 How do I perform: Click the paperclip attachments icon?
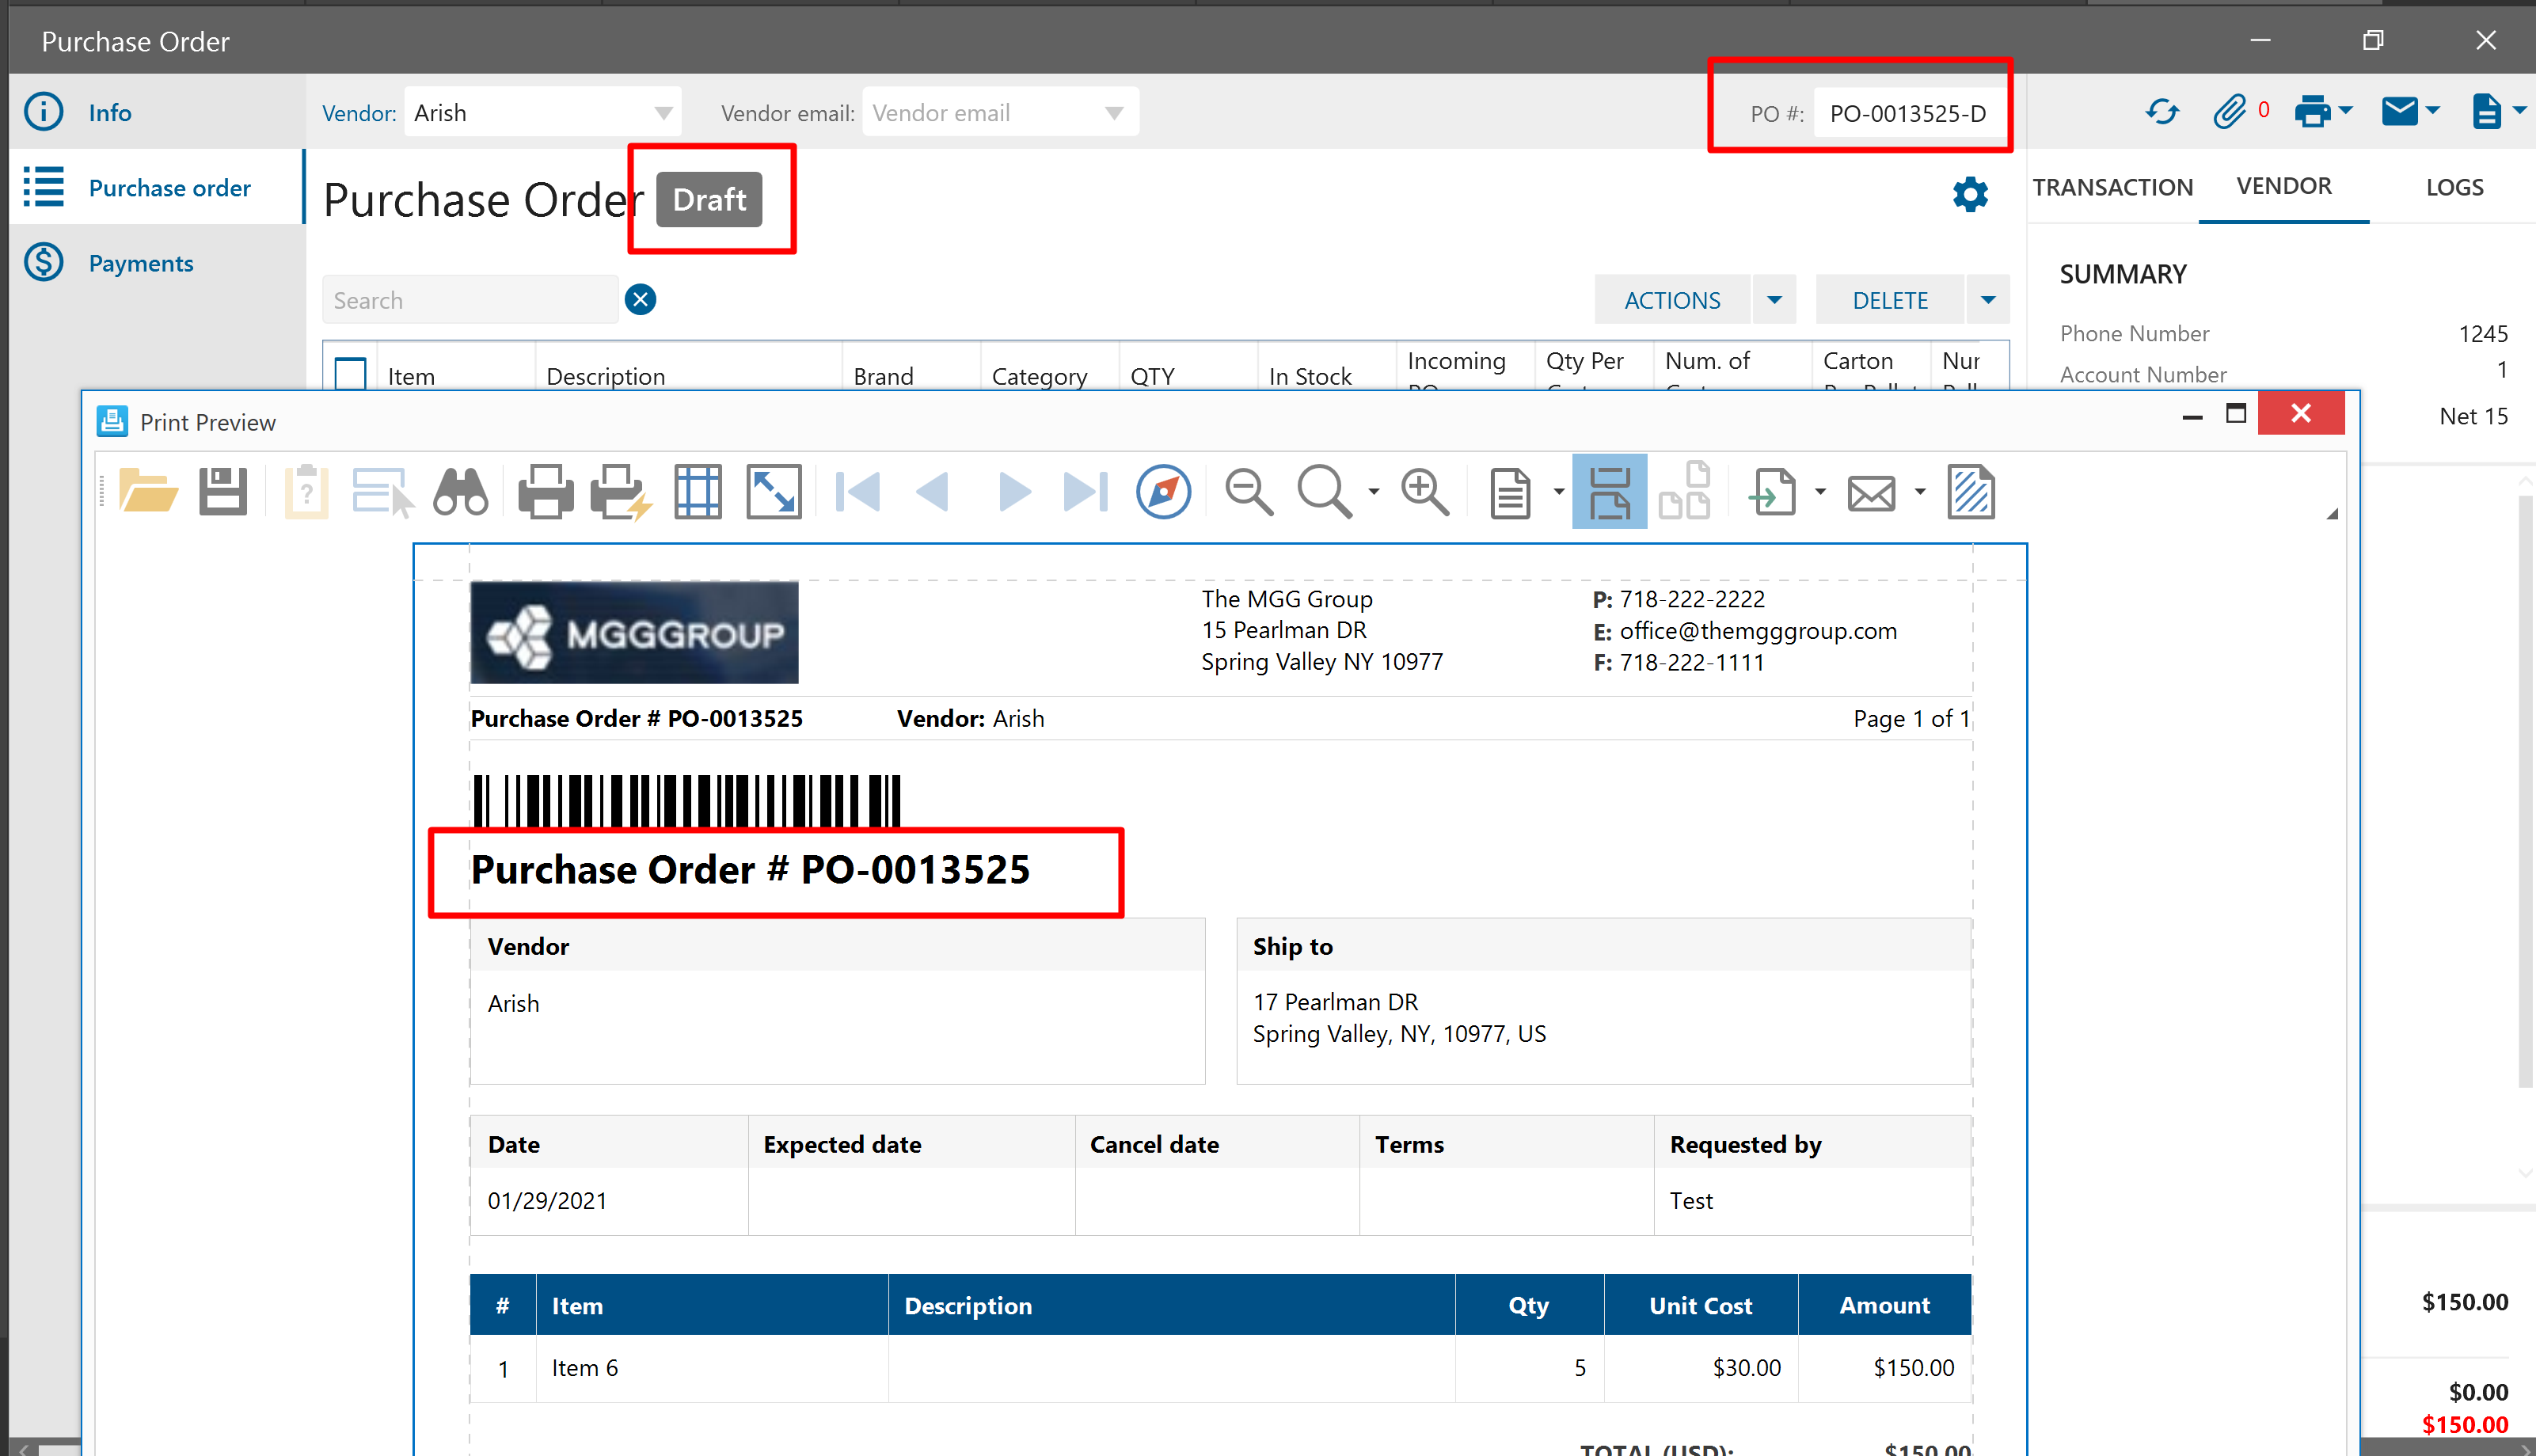pos(2229,112)
